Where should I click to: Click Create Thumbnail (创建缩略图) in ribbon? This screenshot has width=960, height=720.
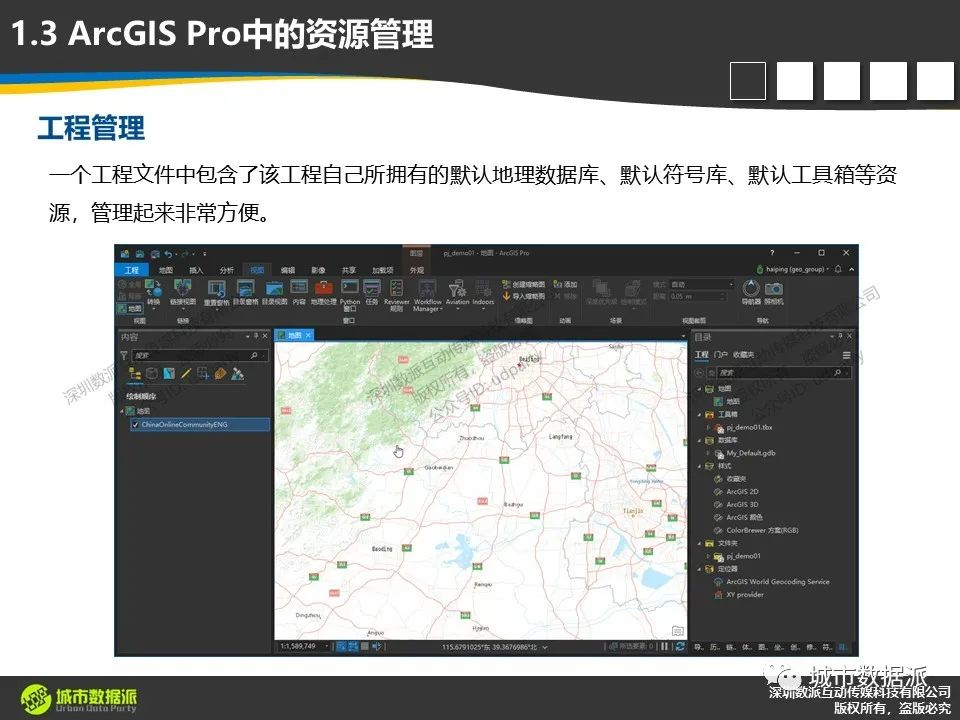click(523, 284)
